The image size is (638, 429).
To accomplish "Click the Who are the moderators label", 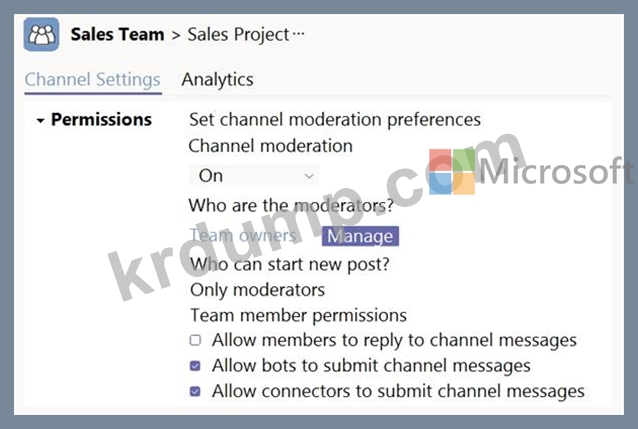I will click(291, 205).
